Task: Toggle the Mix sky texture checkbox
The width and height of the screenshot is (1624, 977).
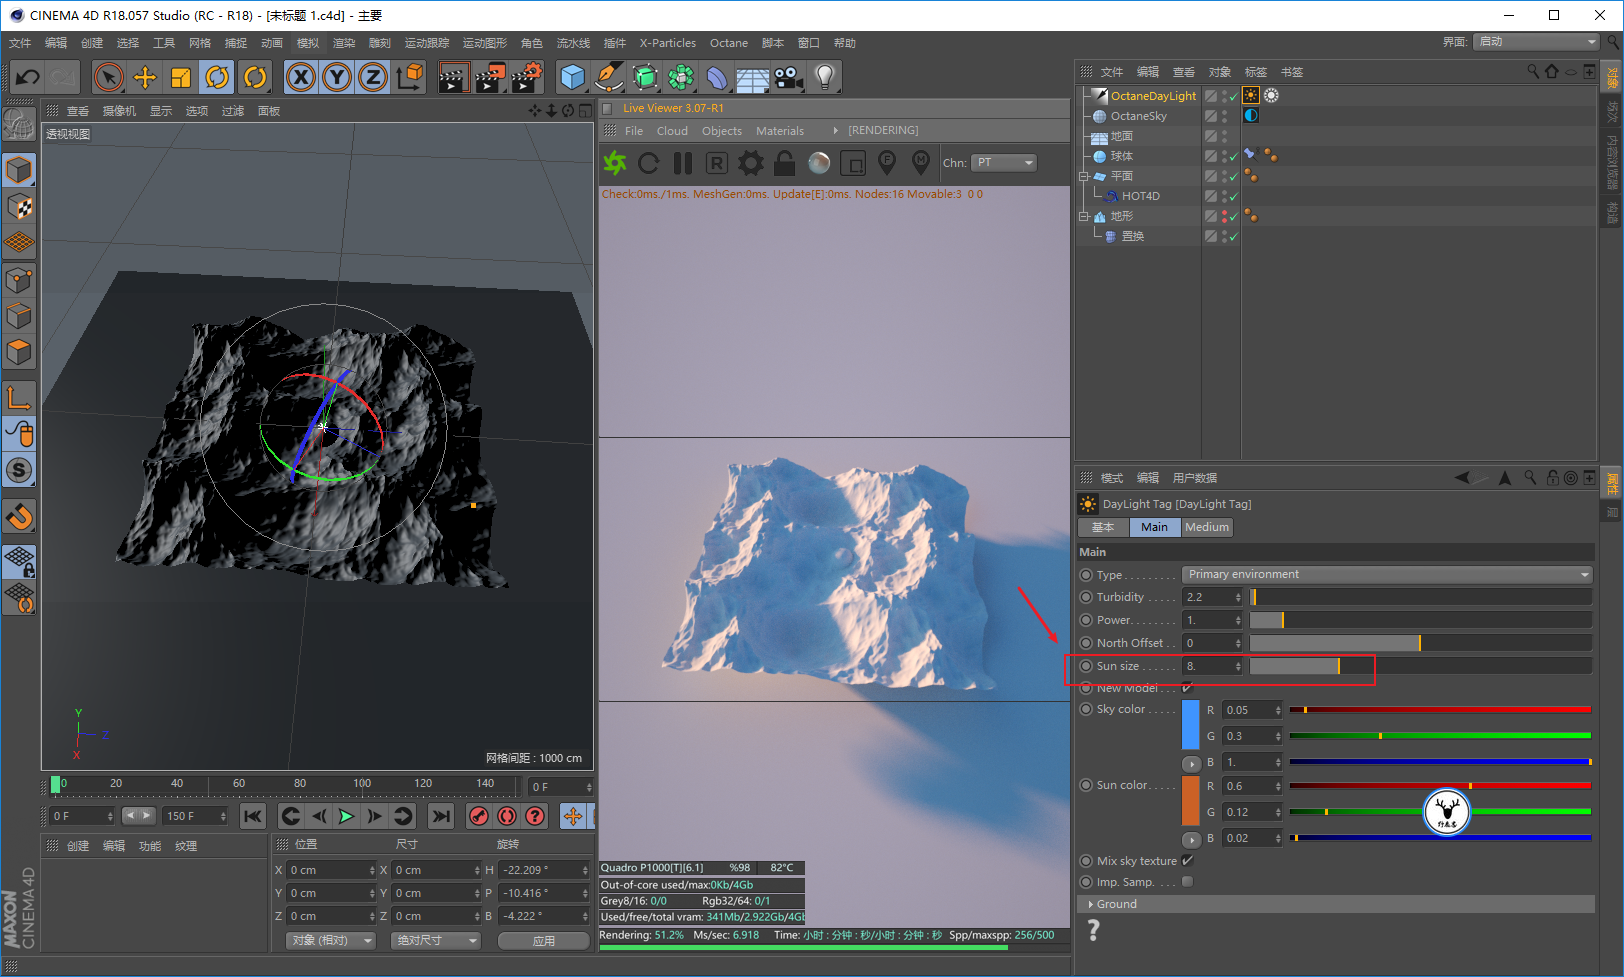Action: (x=1188, y=861)
